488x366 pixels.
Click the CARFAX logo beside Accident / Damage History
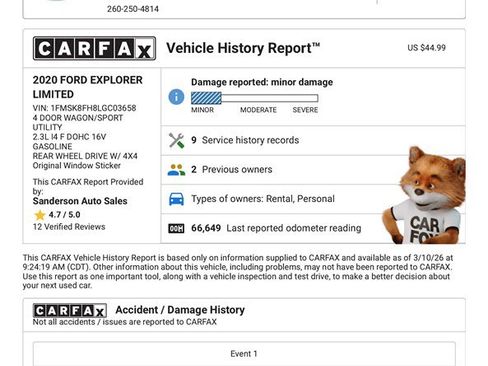(x=70, y=311)
